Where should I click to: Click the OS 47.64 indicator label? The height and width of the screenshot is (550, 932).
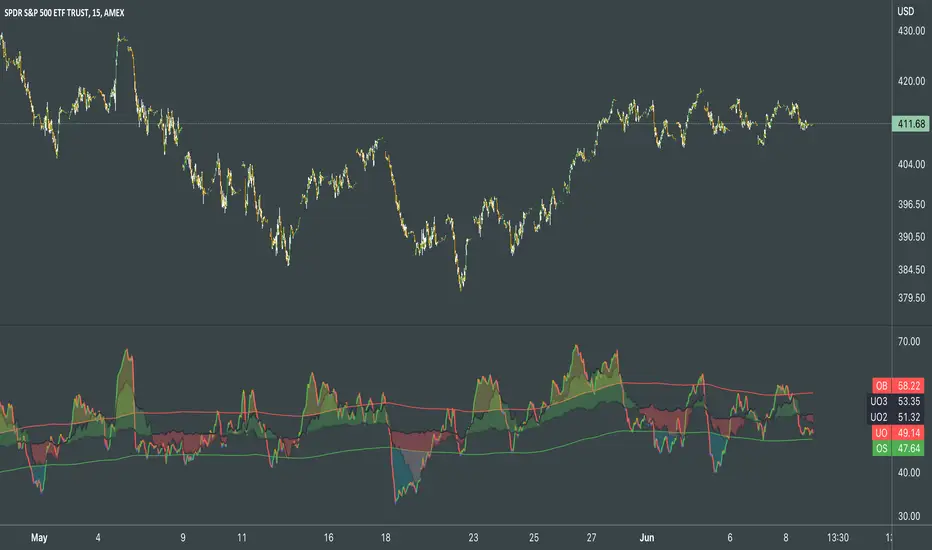click(898, 448)
